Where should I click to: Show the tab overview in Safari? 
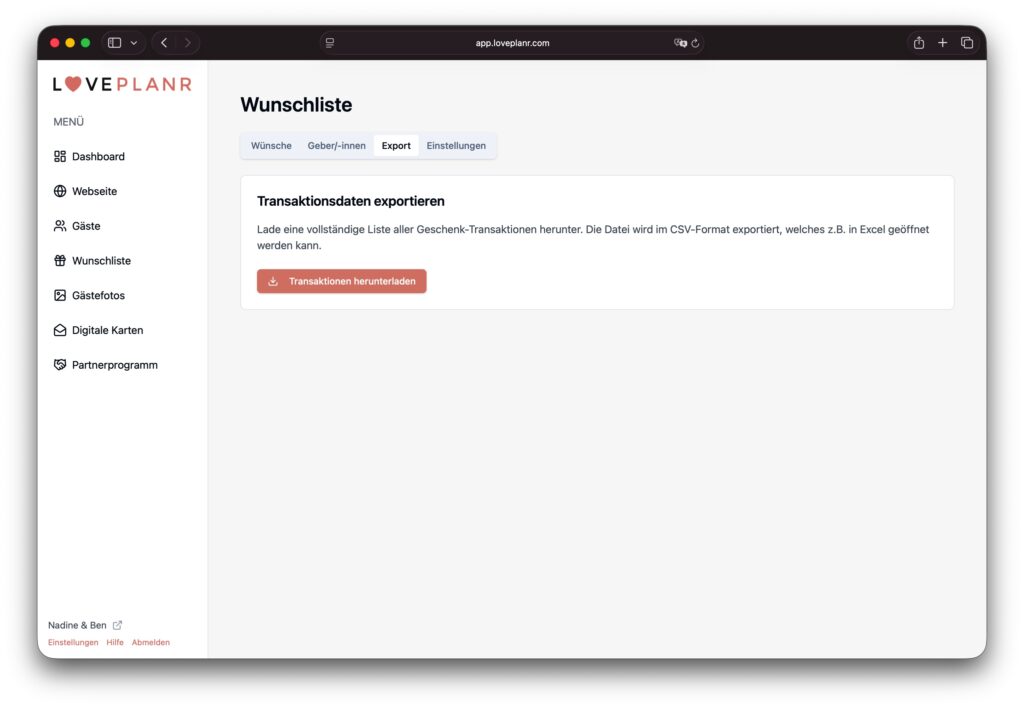tap(967, 43)
